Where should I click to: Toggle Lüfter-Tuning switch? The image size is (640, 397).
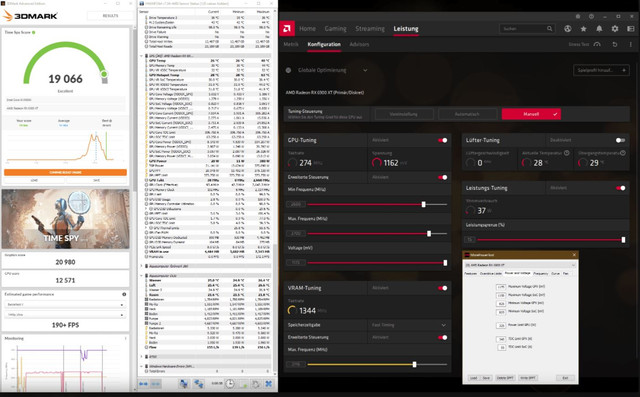[620, 140]
